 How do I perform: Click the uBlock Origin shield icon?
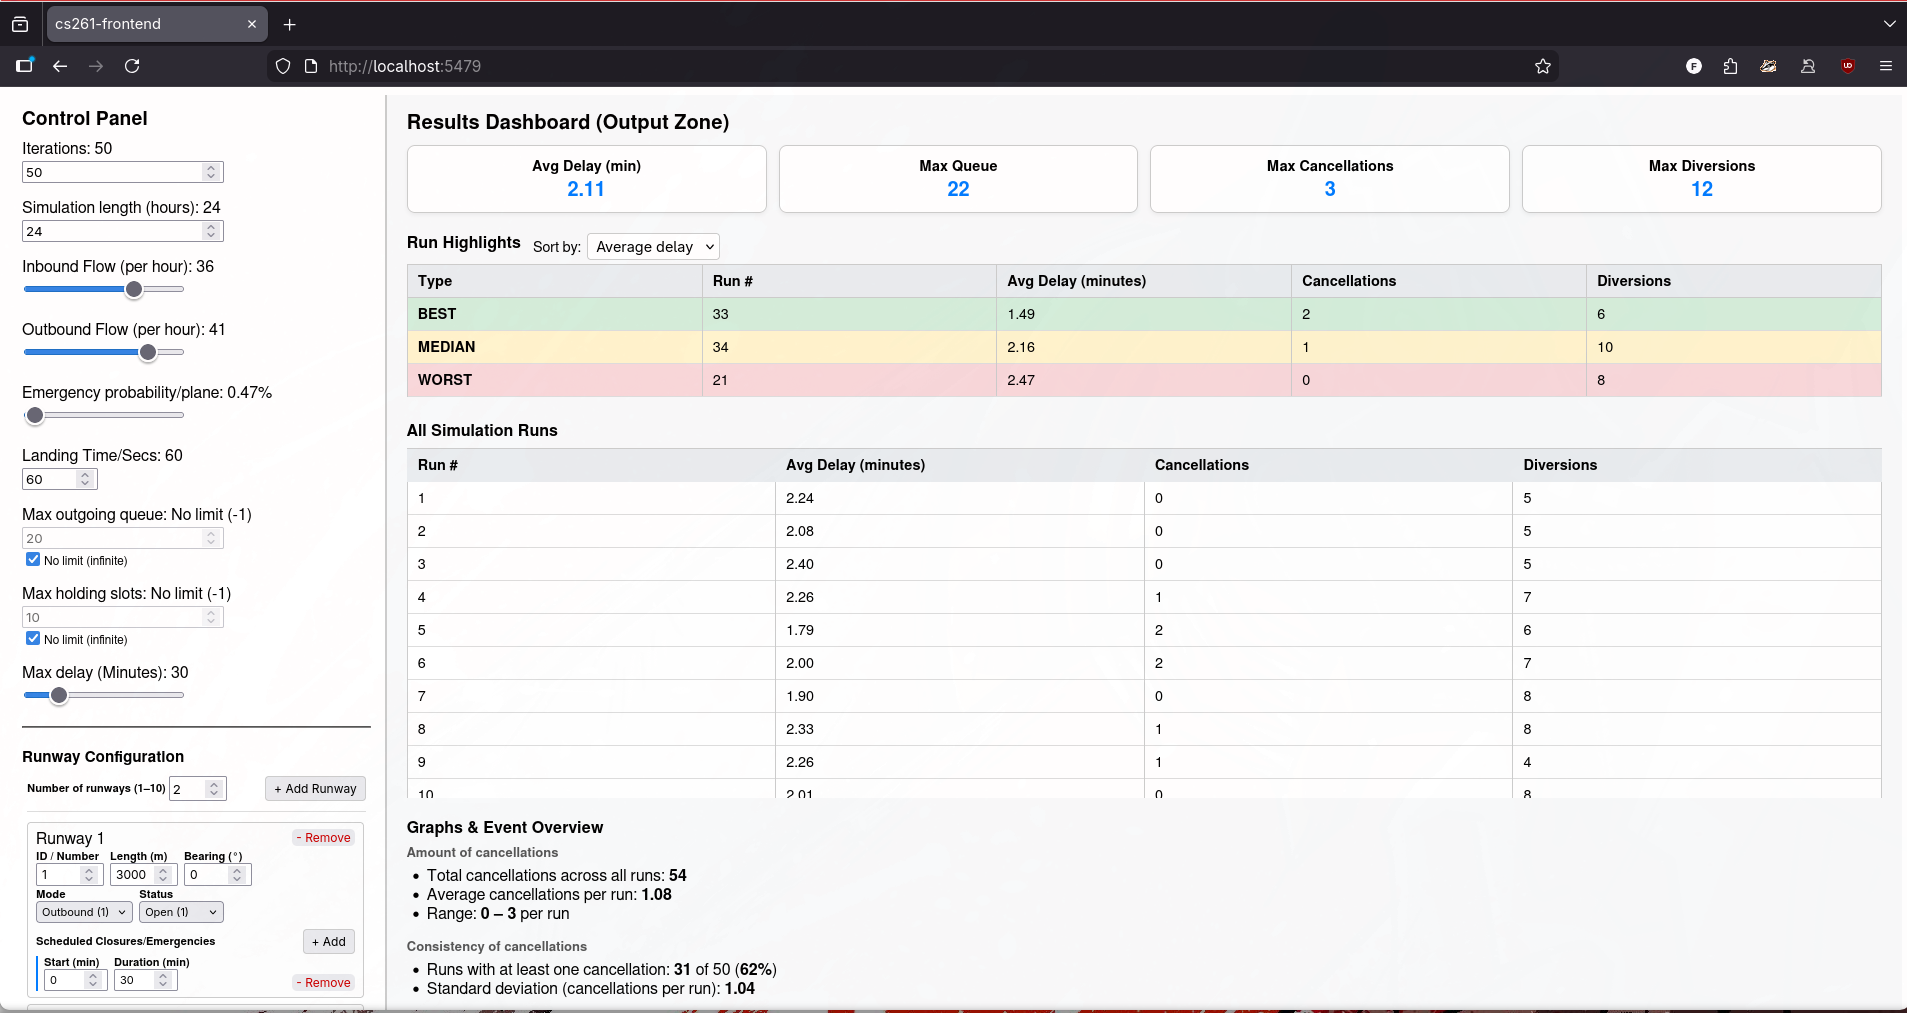1847,66
